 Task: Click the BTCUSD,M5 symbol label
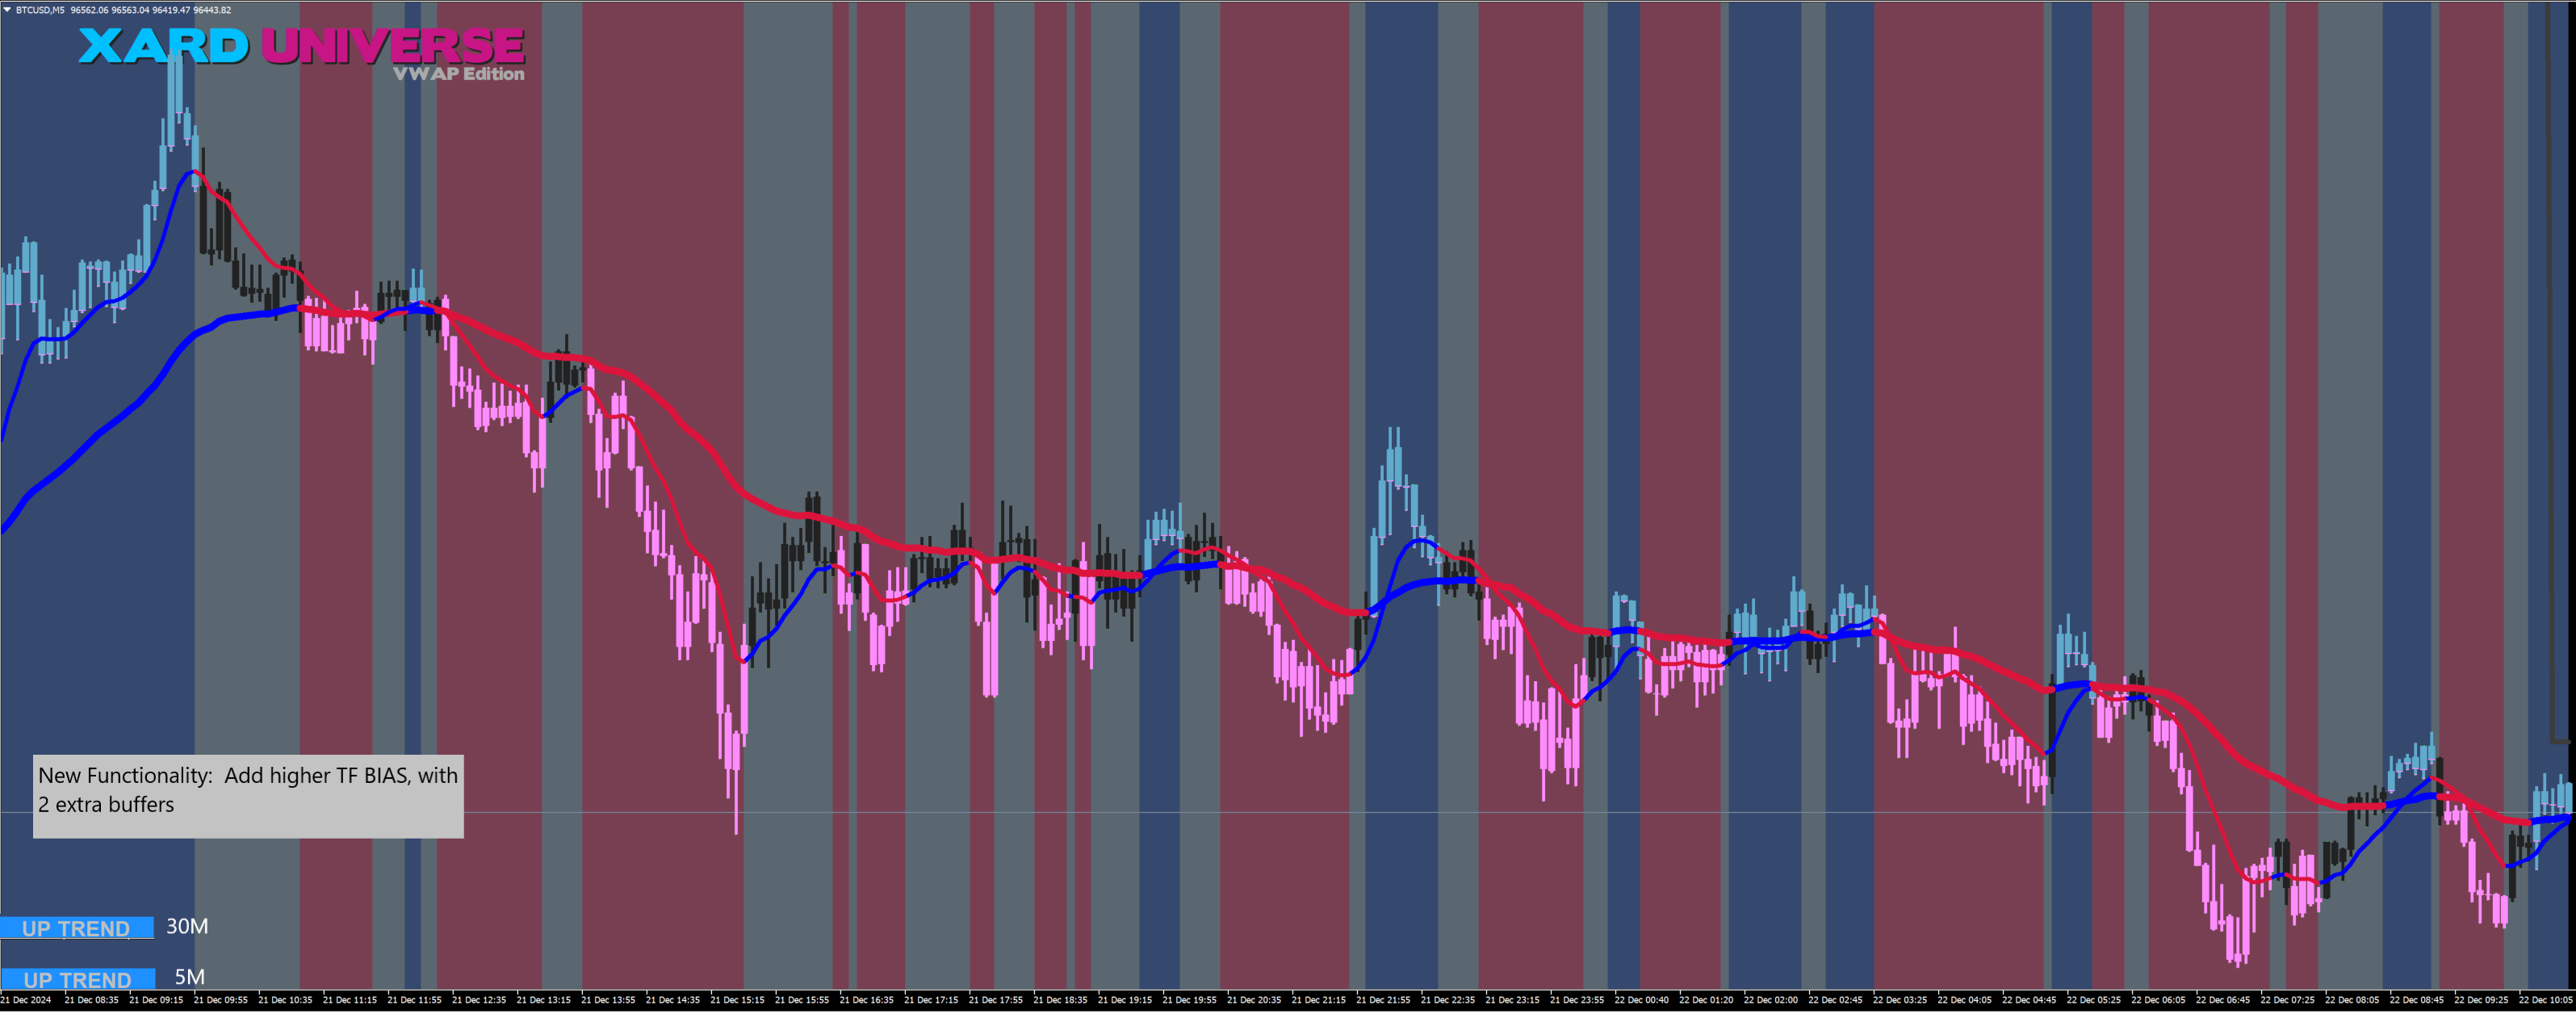[x=40, y=10]
